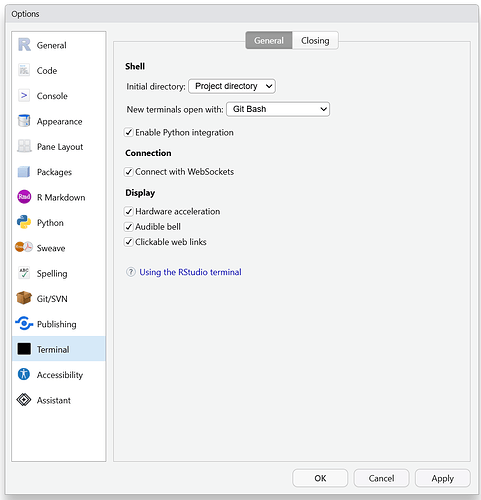
Task: Choose the Git/SVN label in the sidebar
Action: [52, 299]
